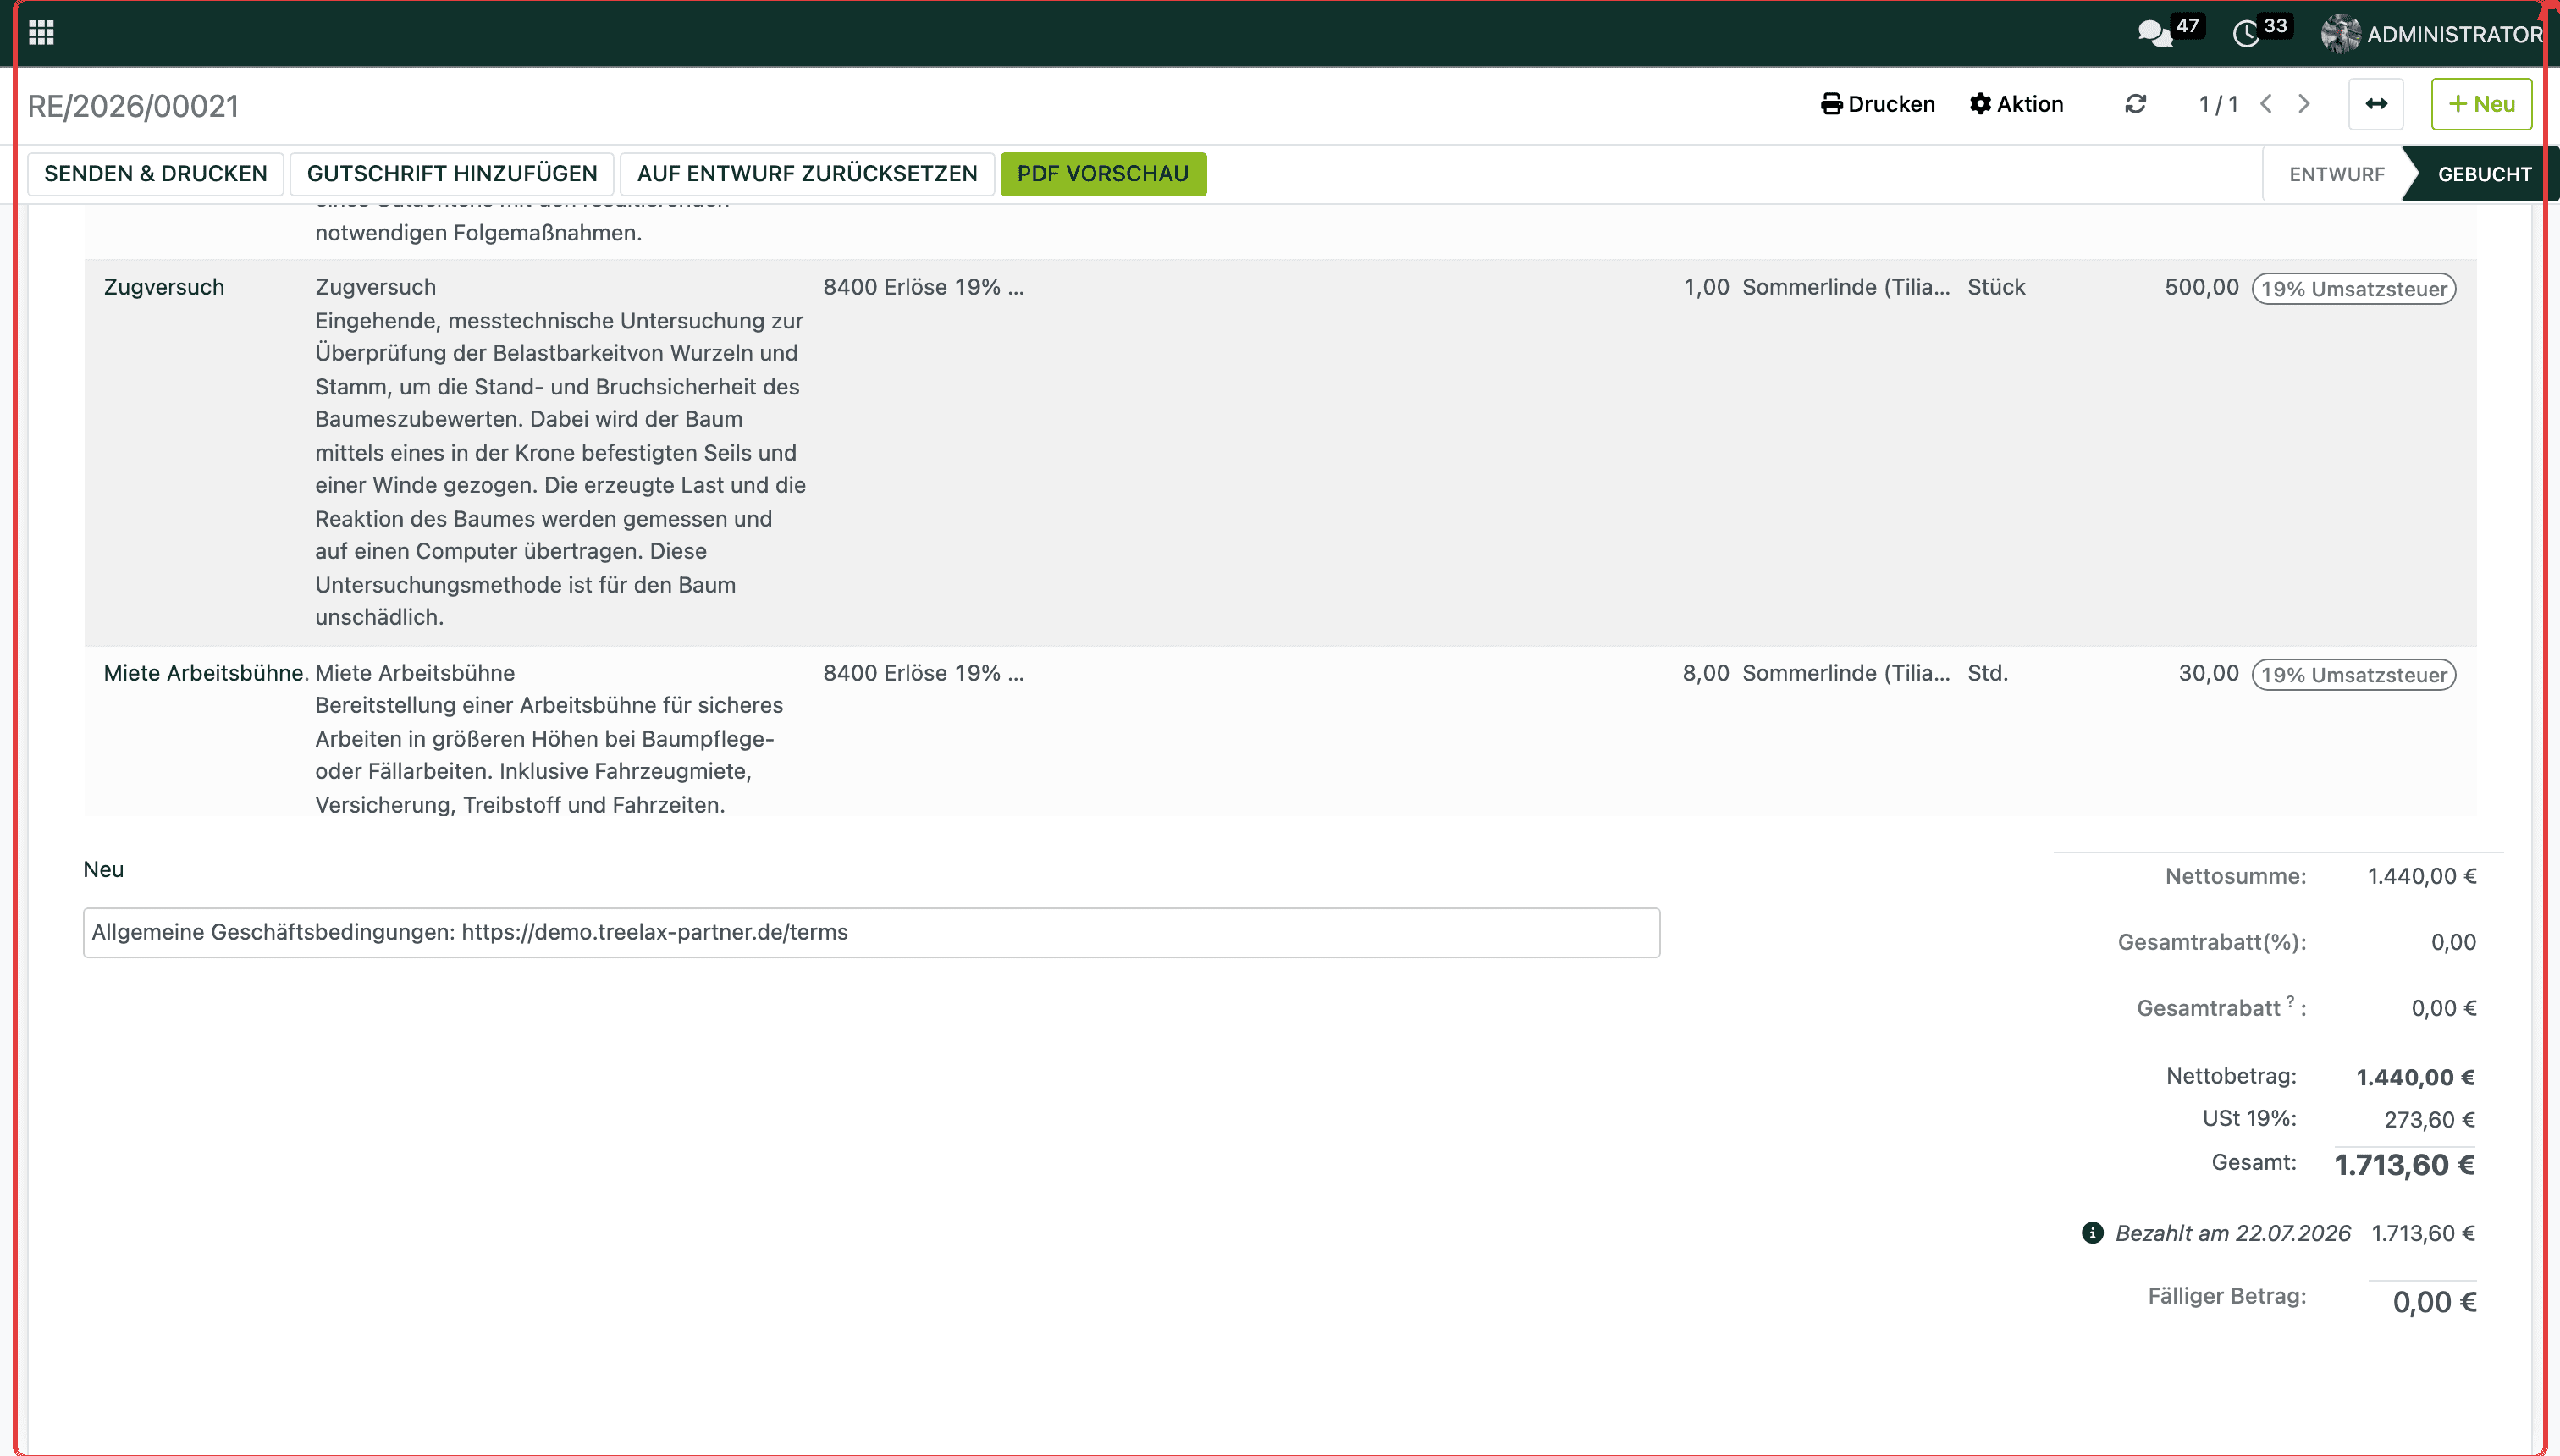
Task: Click the Gesamtrabatt help question mark
Action: (x=2290, y=1001)
